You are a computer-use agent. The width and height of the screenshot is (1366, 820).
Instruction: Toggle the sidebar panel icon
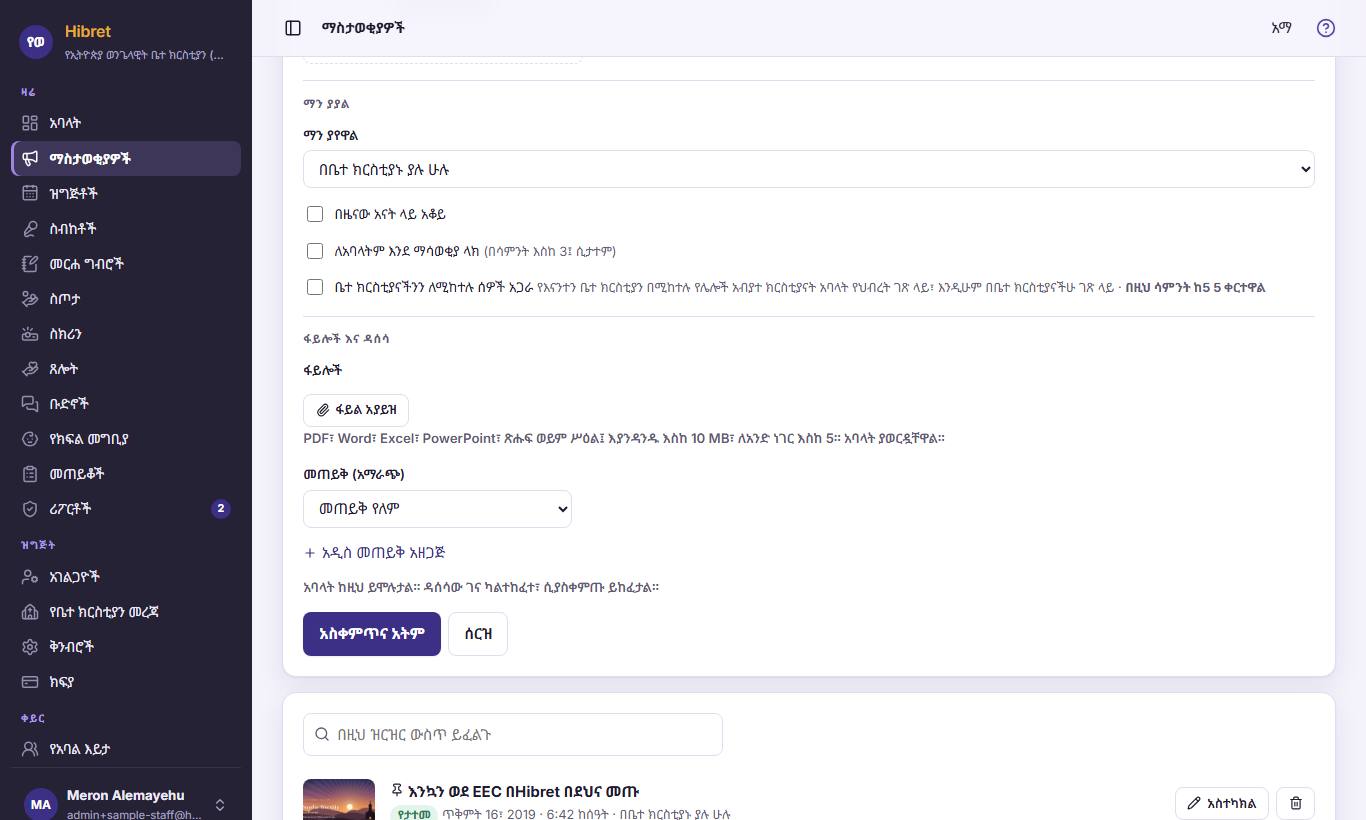(293, 28)
